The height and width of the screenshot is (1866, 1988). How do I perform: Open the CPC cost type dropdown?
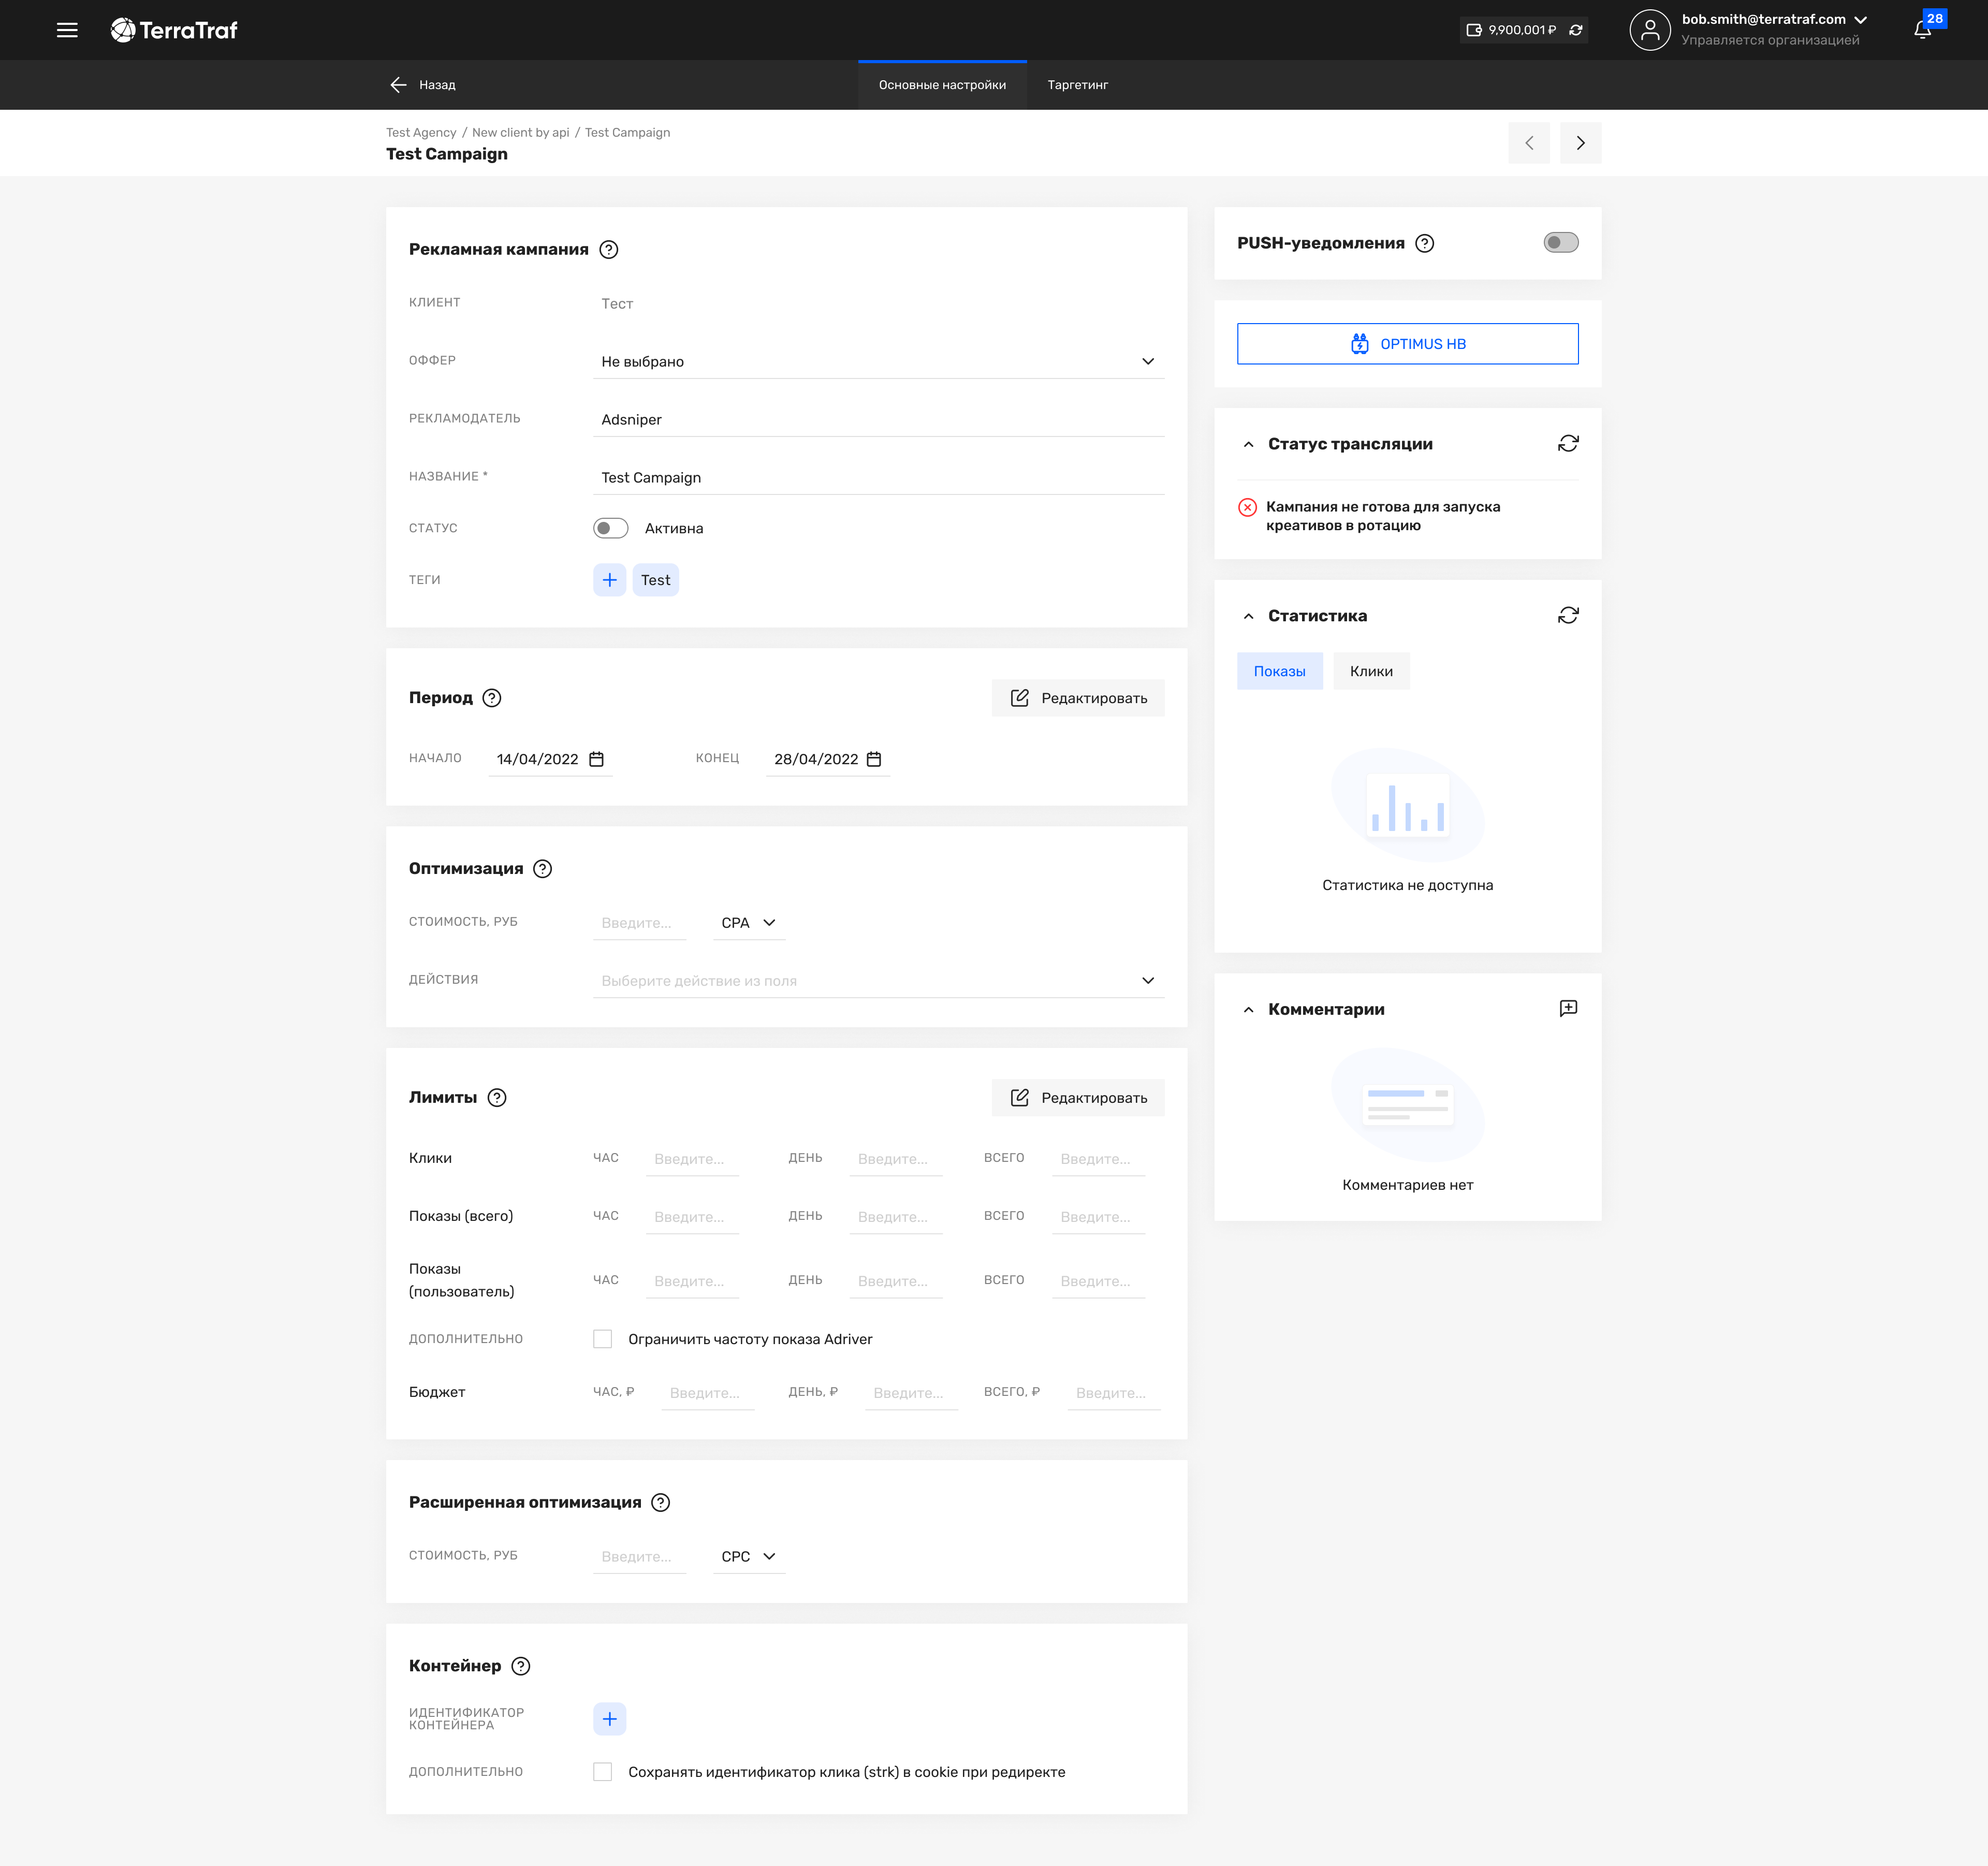click(749, 1556)
